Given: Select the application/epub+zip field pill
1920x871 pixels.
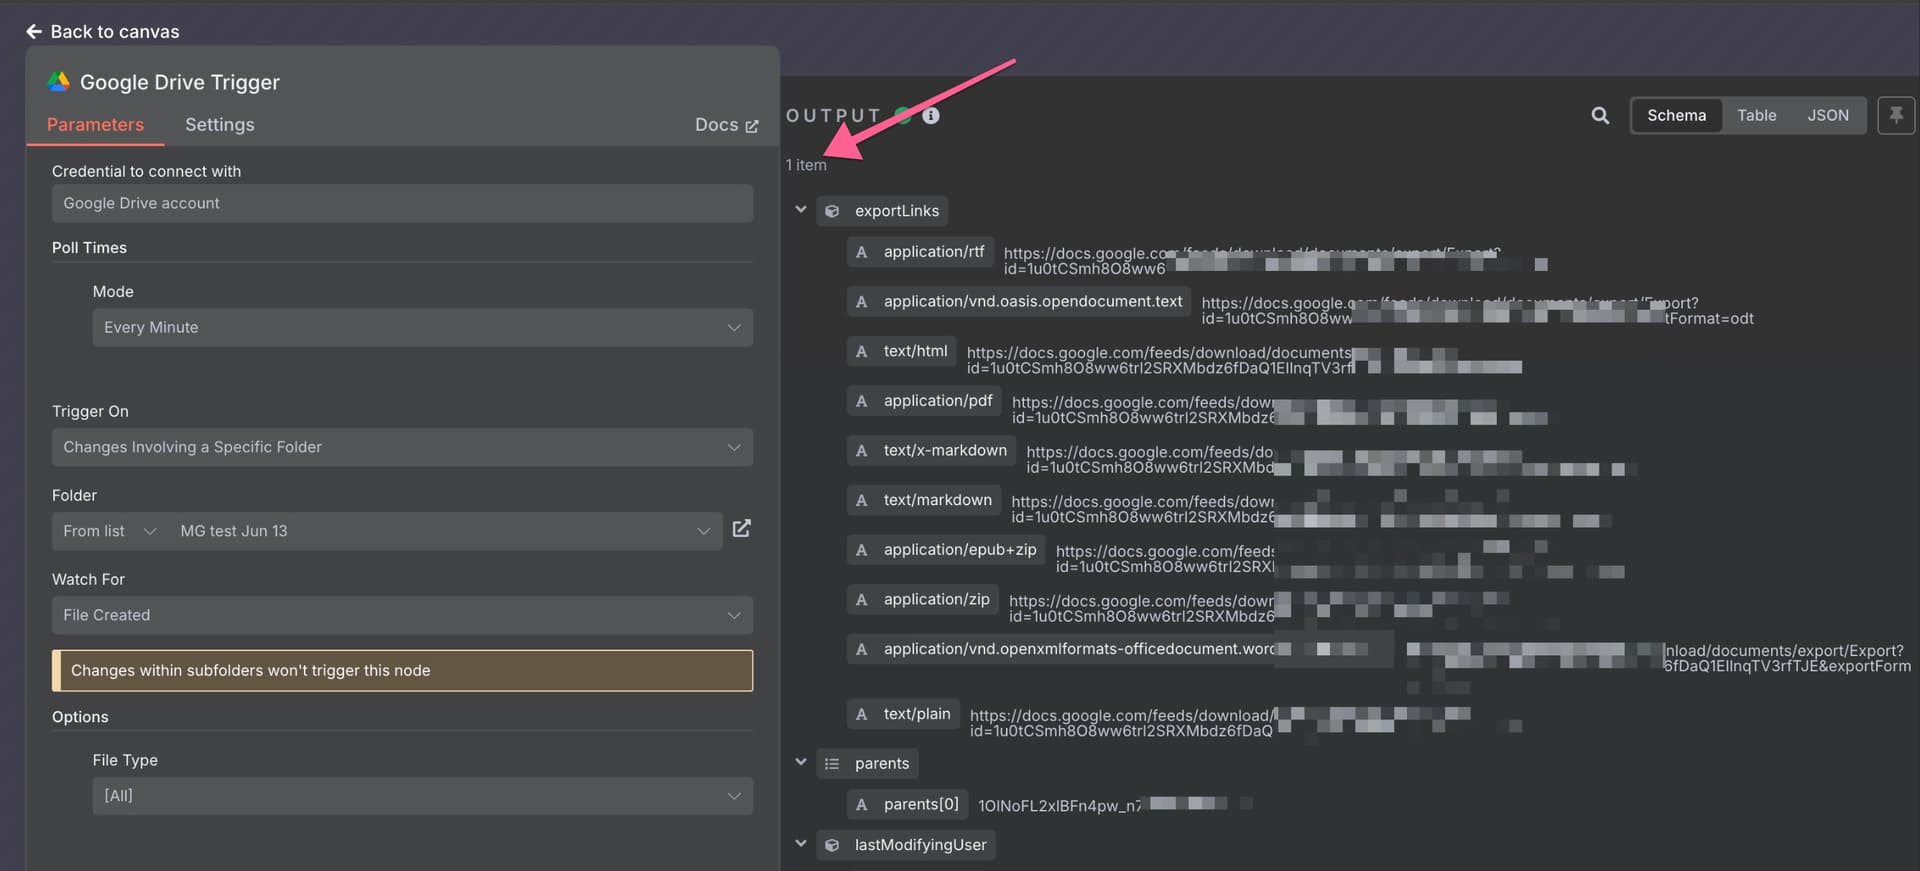Looking at the screenshot, I should click(946, 550).
